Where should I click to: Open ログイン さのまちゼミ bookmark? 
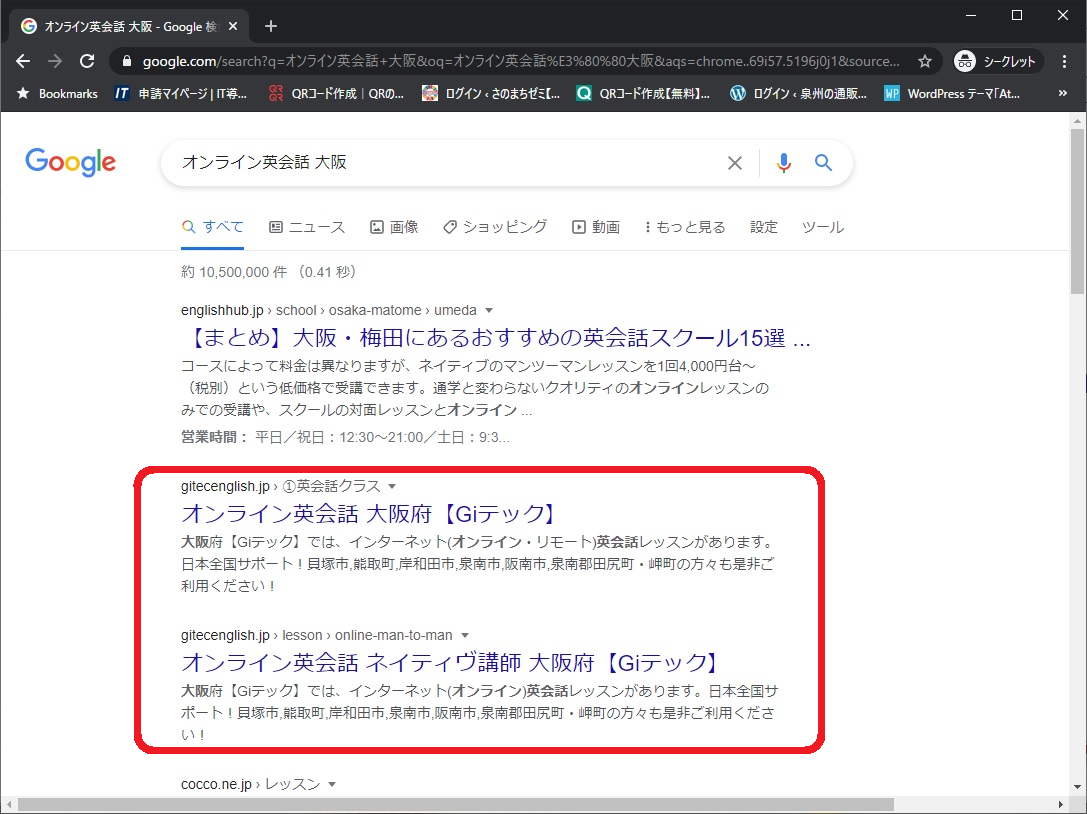(x=491, y=94)
